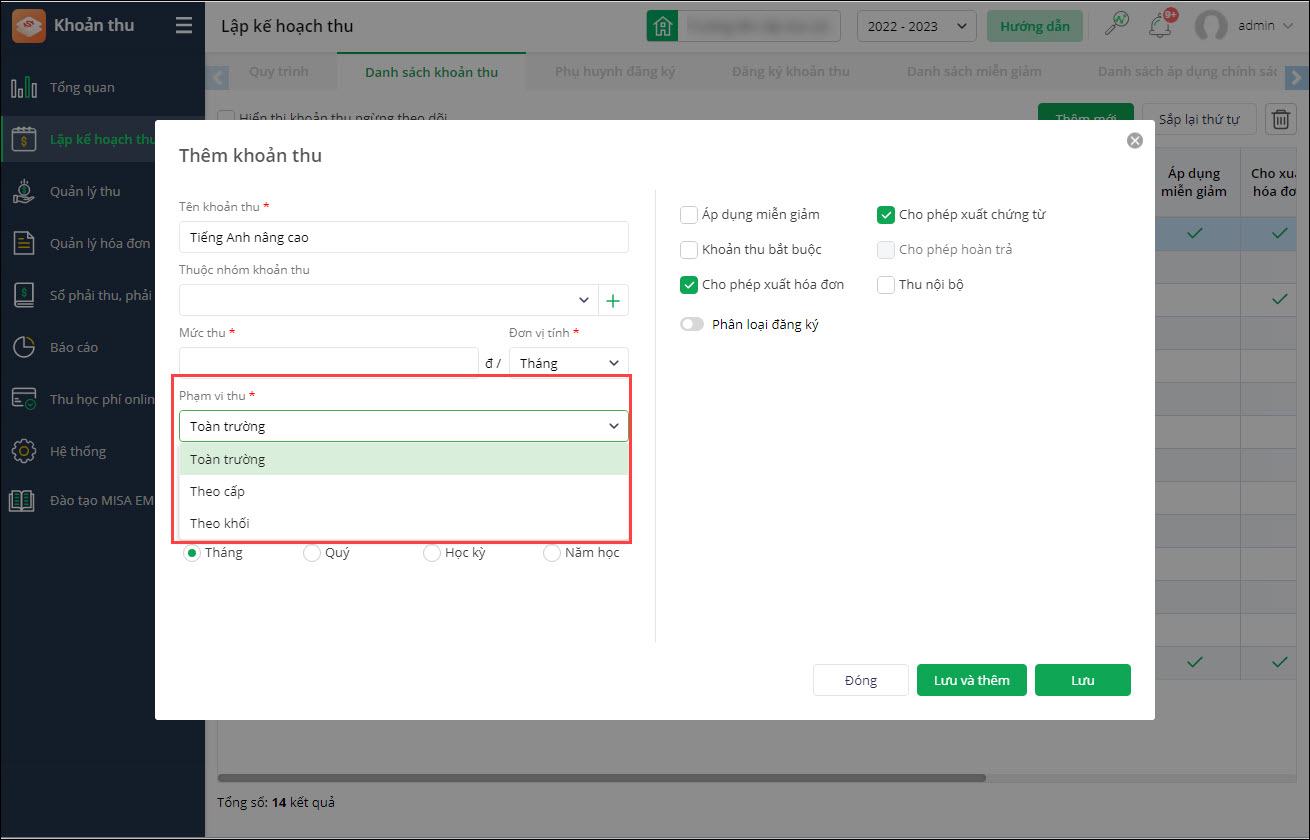This screenshot has width=1310, height=840.
Task: Click the Lưu và thêm button
Action: (971, 680)
